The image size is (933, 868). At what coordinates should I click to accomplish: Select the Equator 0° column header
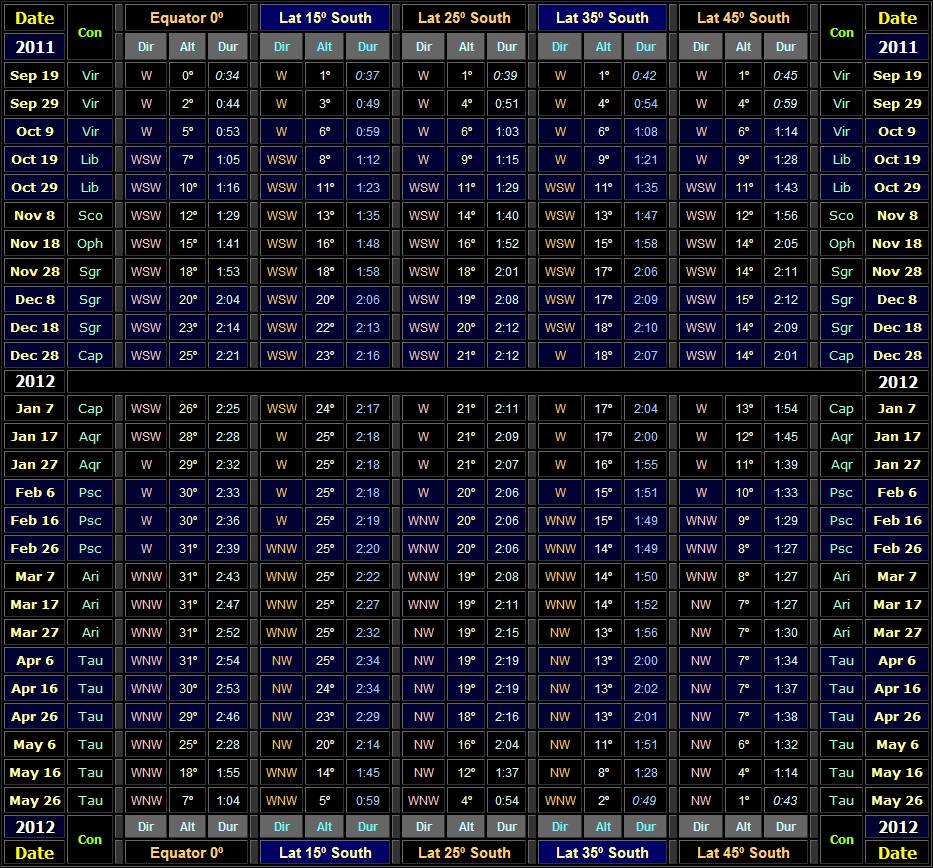[187, 17]
